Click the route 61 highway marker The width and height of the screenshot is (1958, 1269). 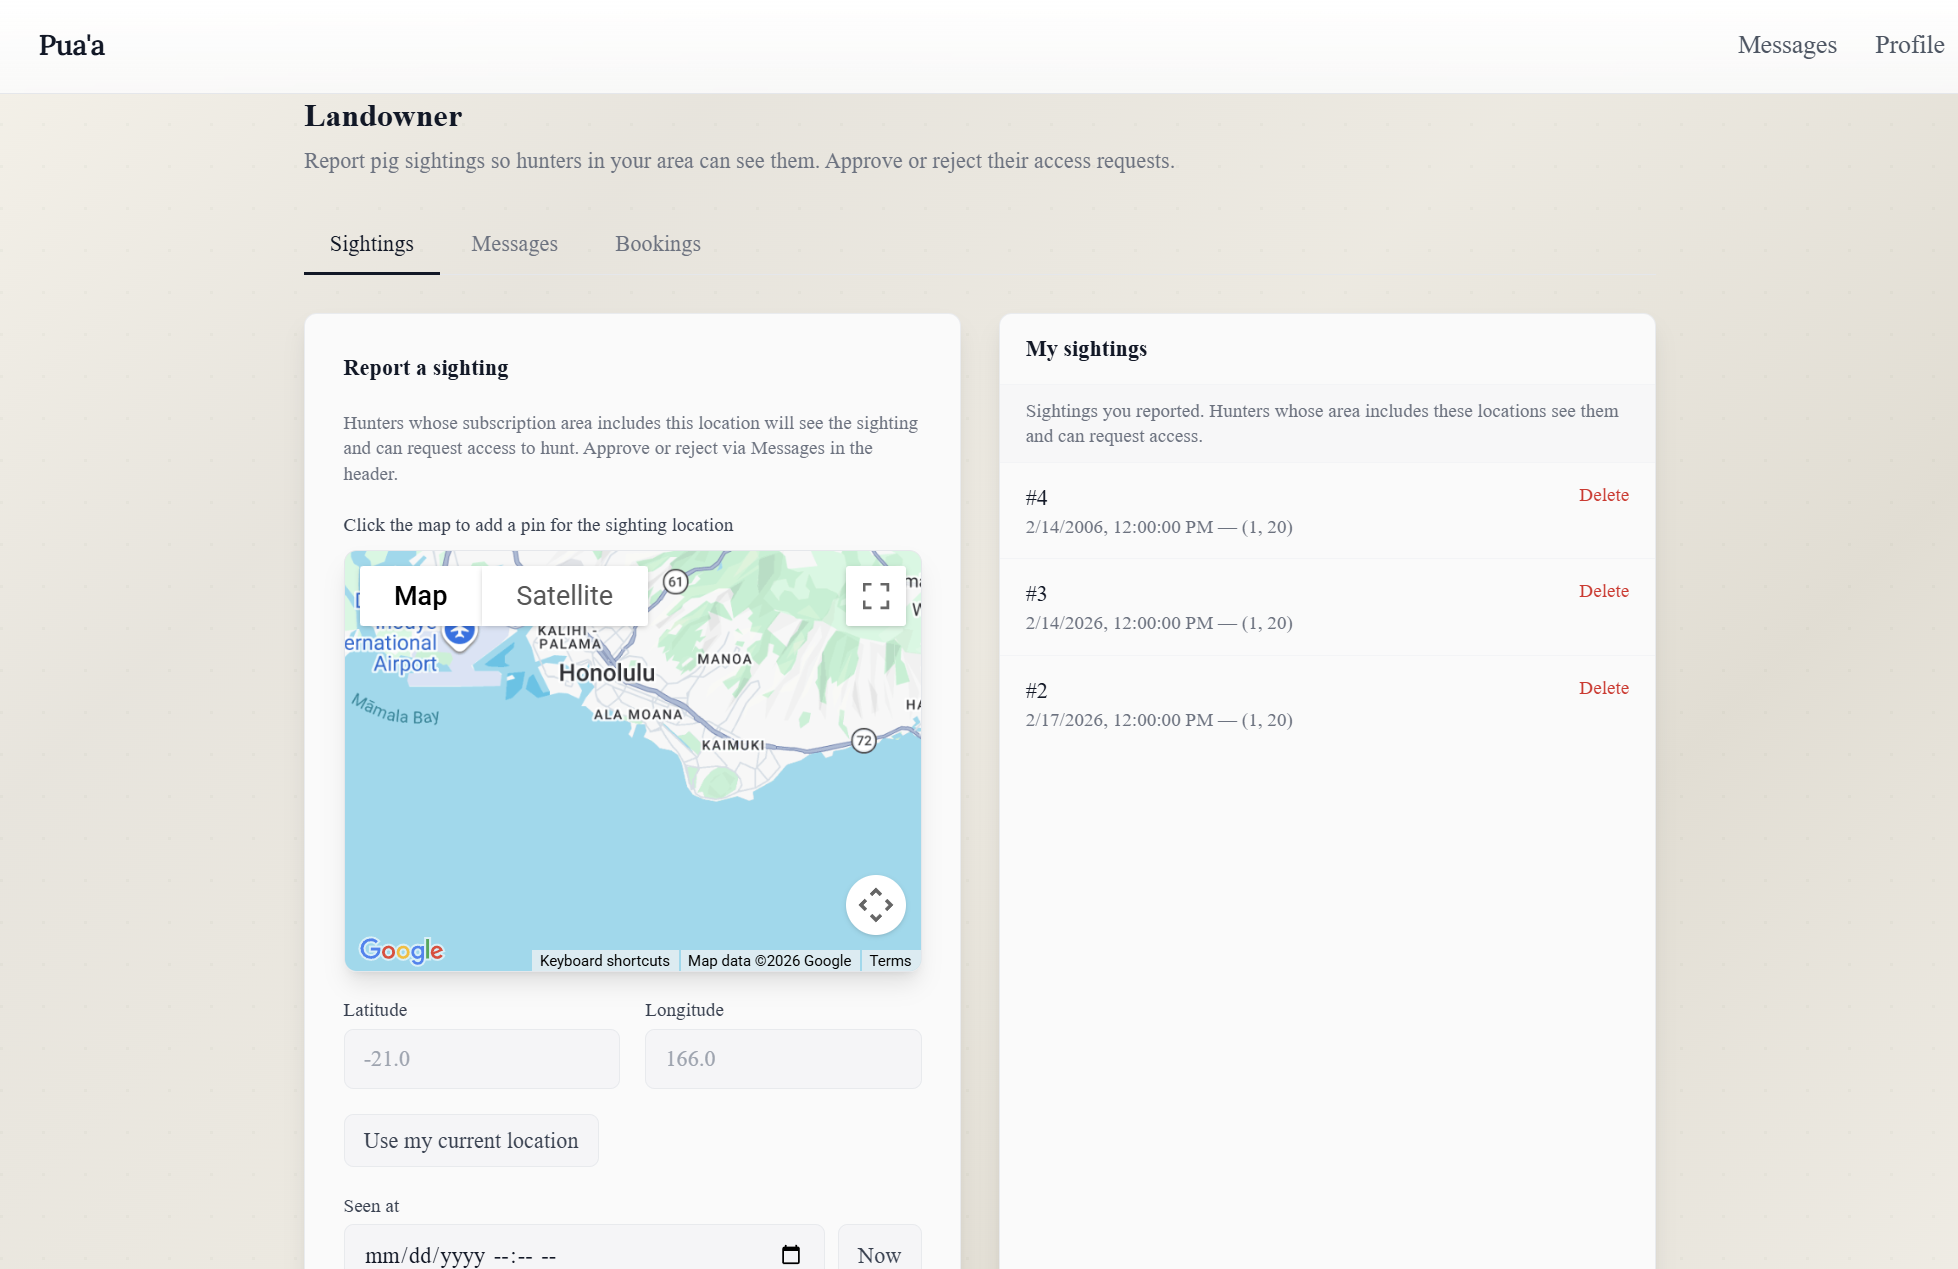coord(676,582)
